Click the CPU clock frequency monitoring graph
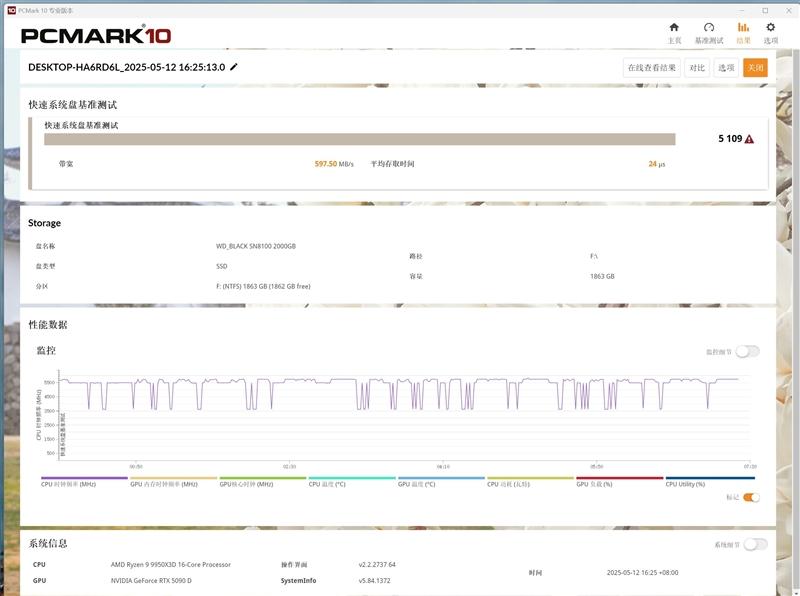 click(x=404, y=414)
